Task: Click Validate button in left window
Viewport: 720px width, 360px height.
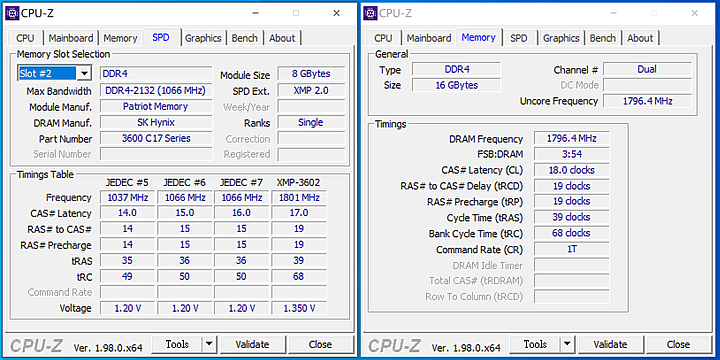Action: tap(252, 344)
